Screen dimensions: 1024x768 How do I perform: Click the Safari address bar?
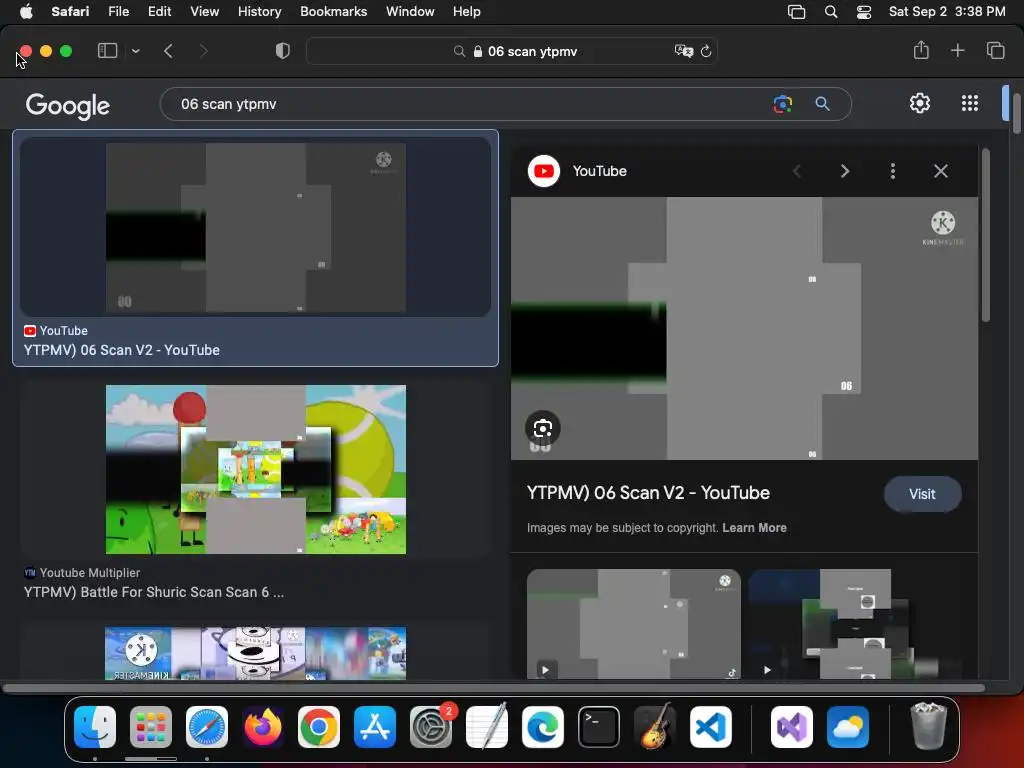coord(512,51)
